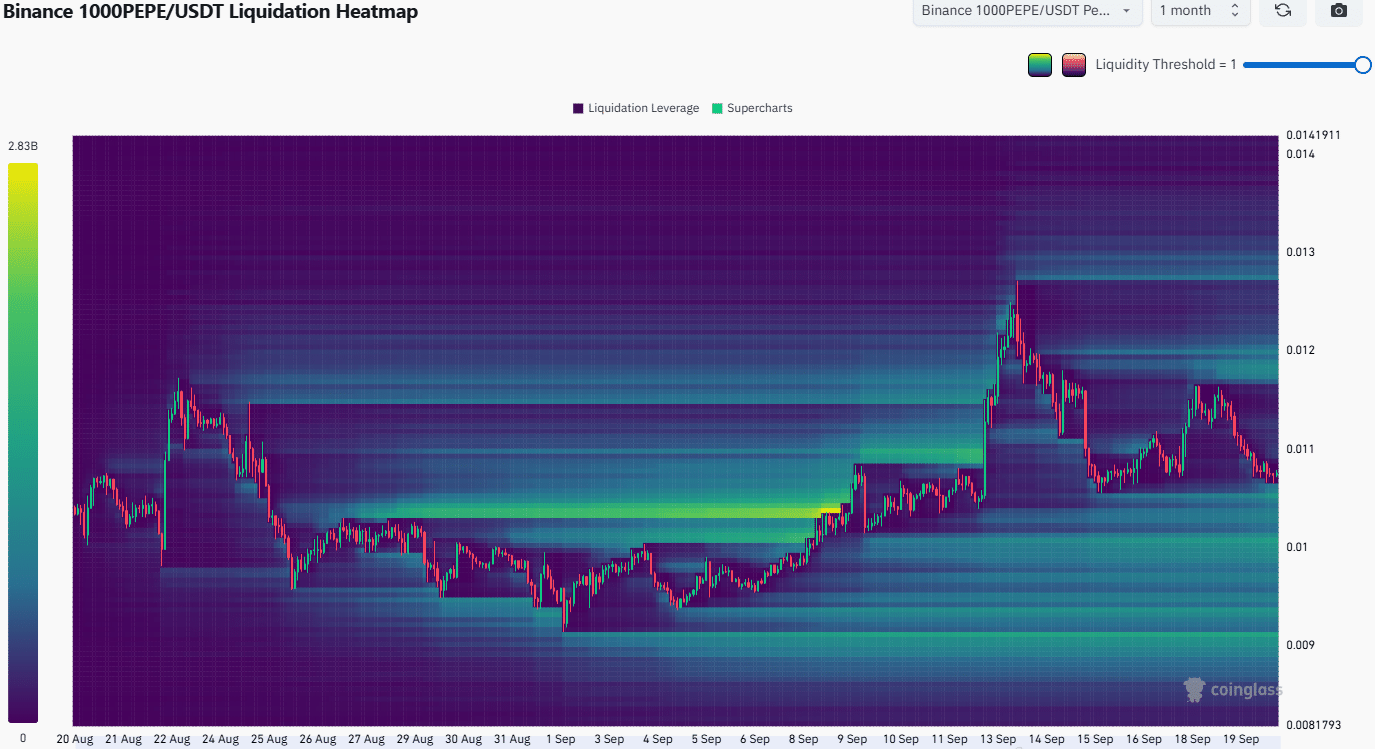This screenshot has width=1375, height=749.
Task: Open the Binance 1000PEPE/USDT pair dropdown
Action: (1027, 11)
